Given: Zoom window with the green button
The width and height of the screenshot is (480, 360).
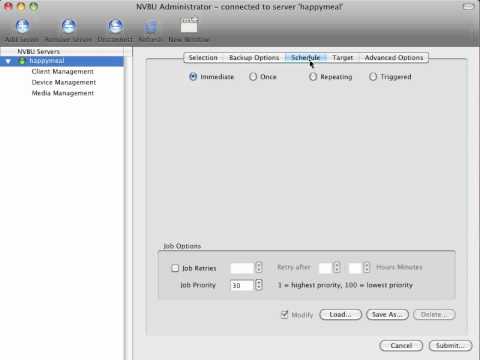Looking at the screenshot, I should coord(33,6).
